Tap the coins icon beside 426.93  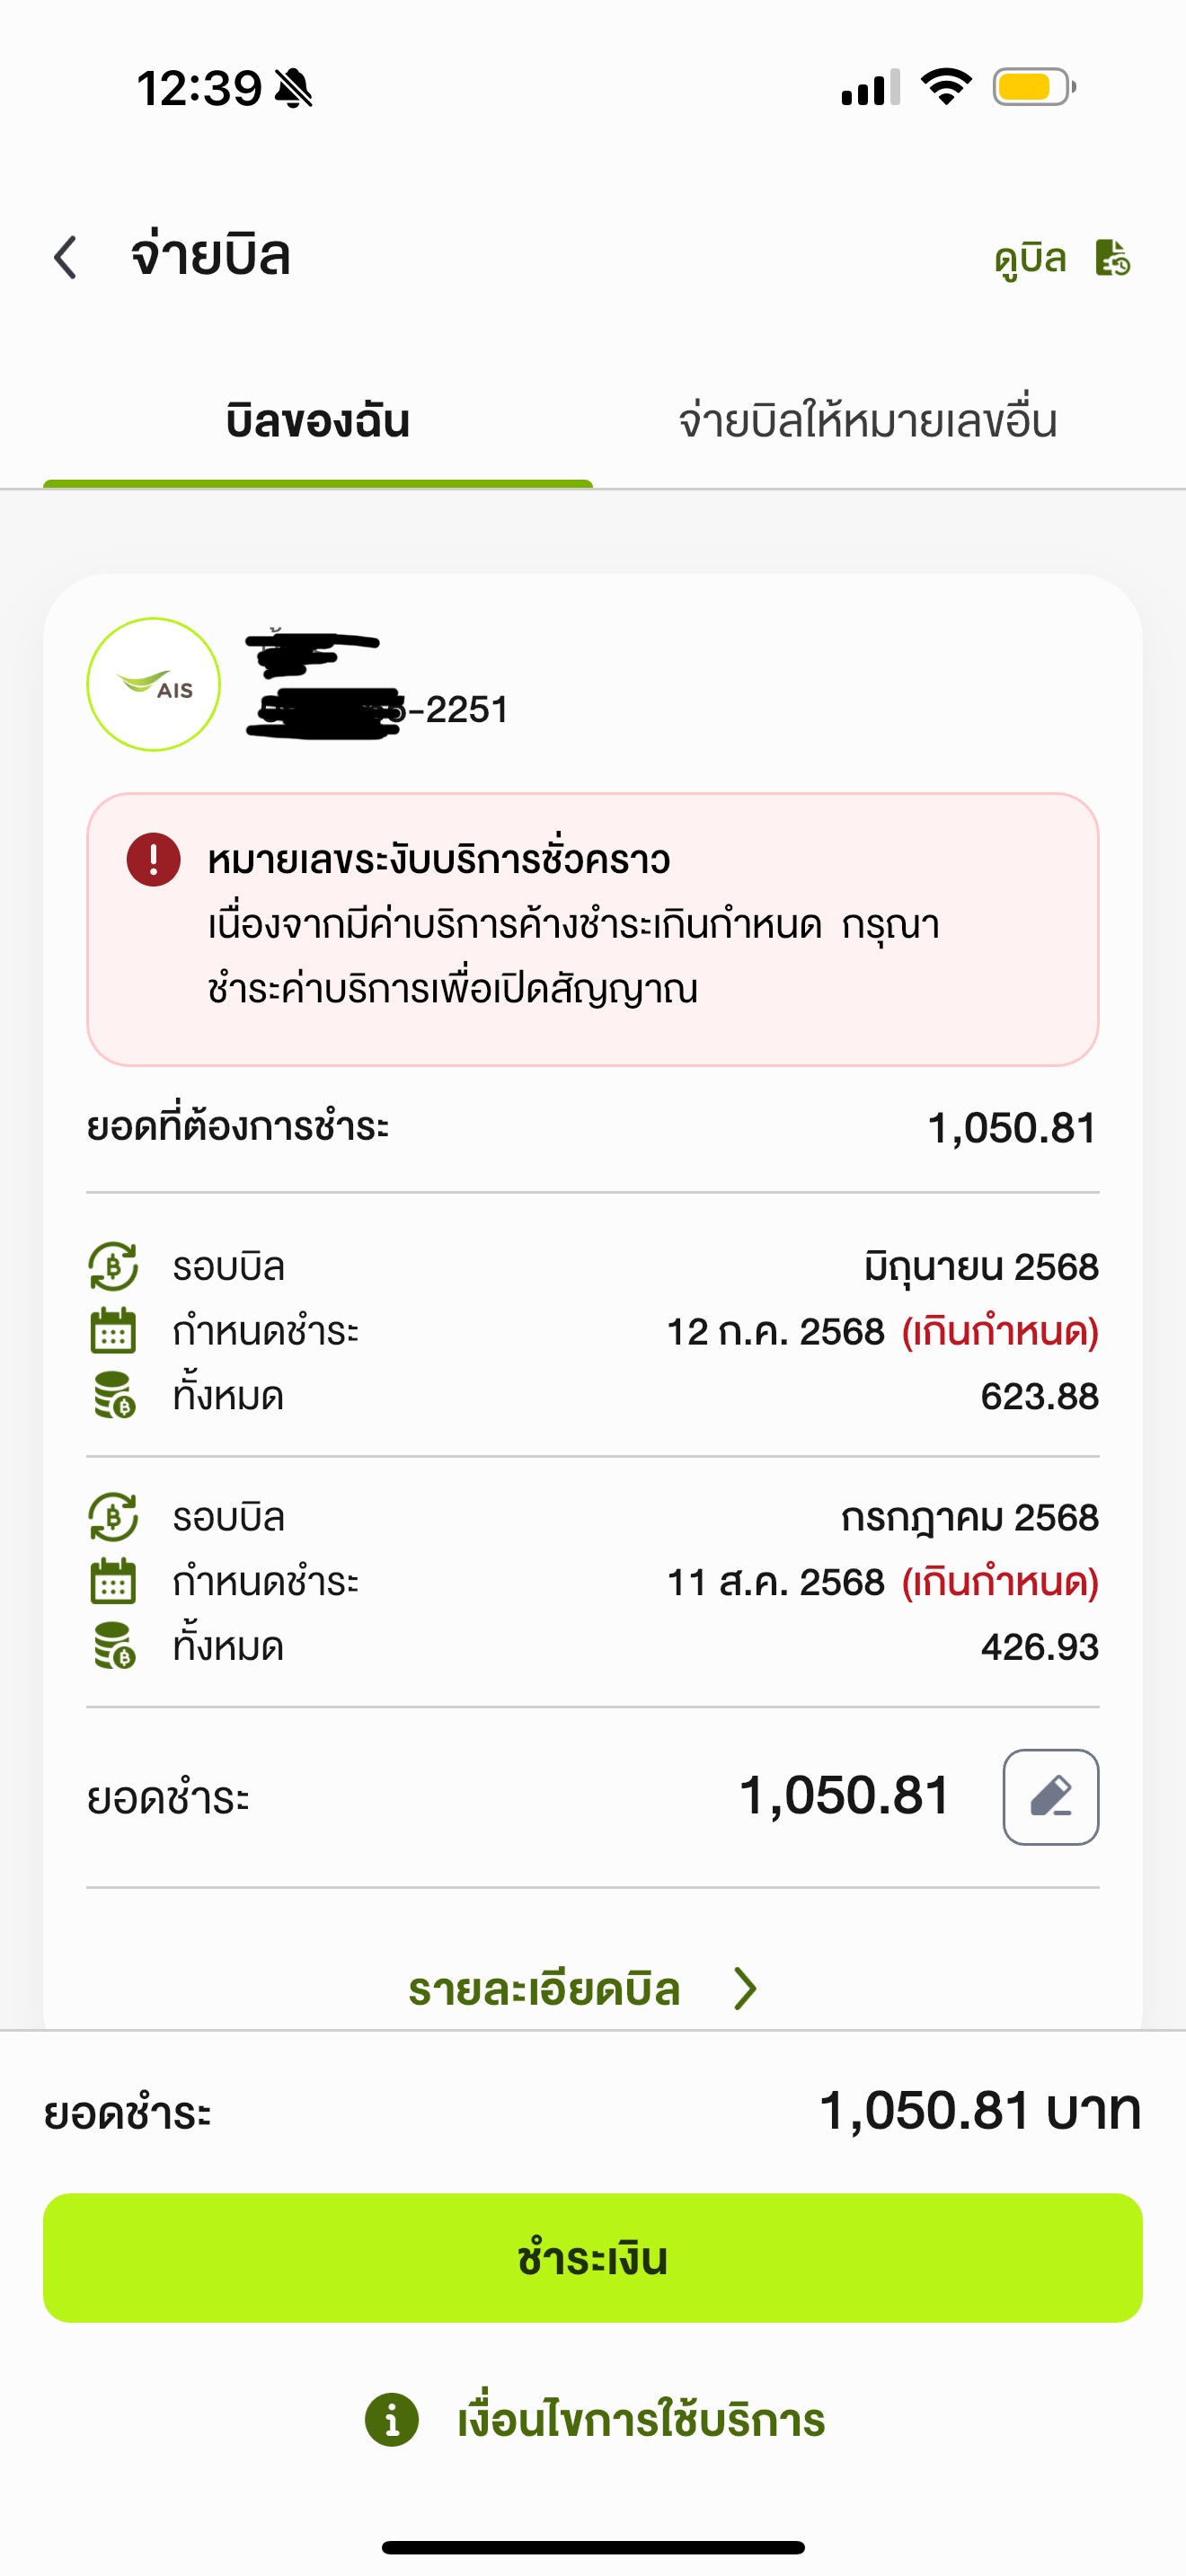pos(113,1646)
